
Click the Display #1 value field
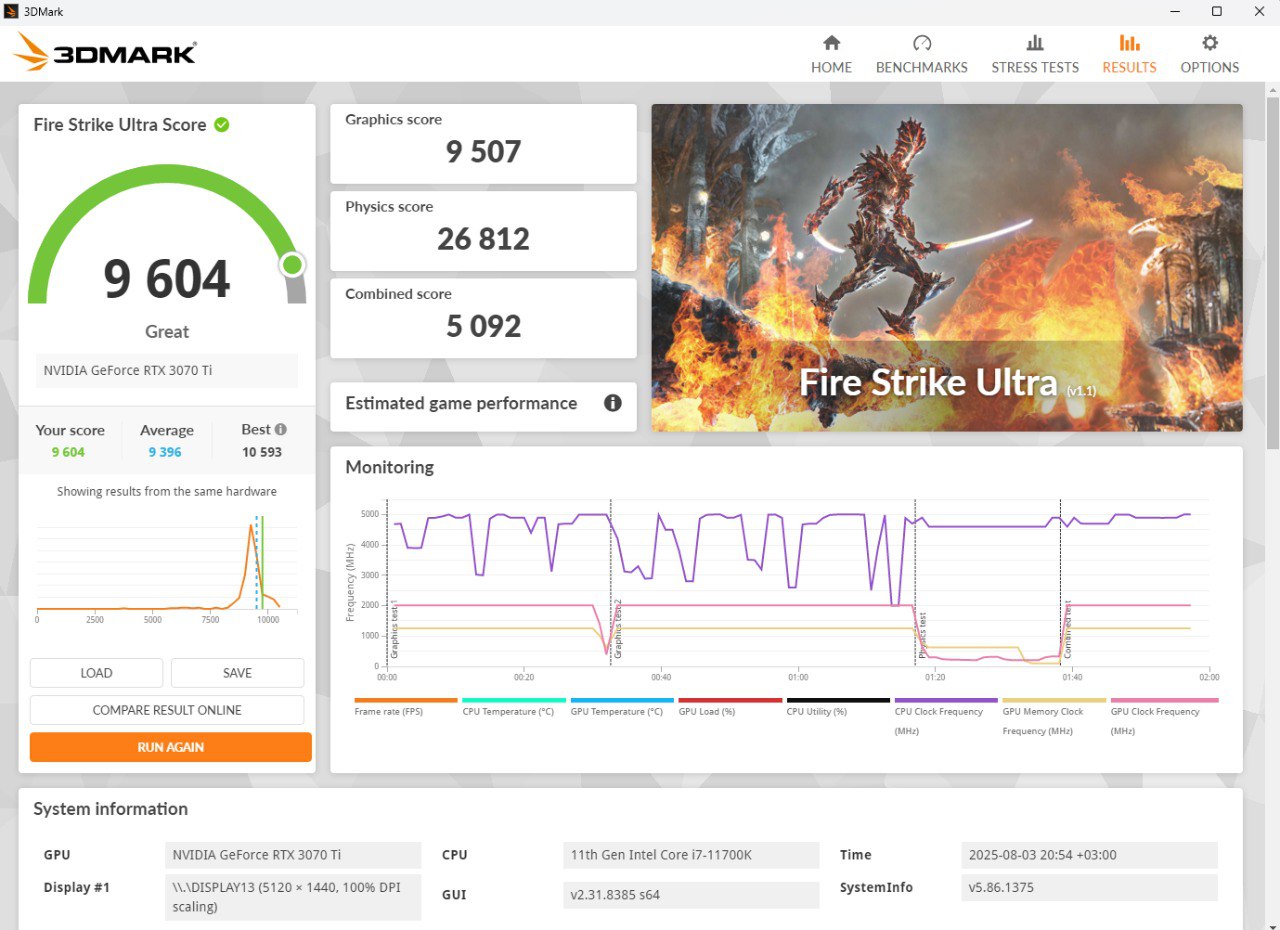(x=293, y=897)
